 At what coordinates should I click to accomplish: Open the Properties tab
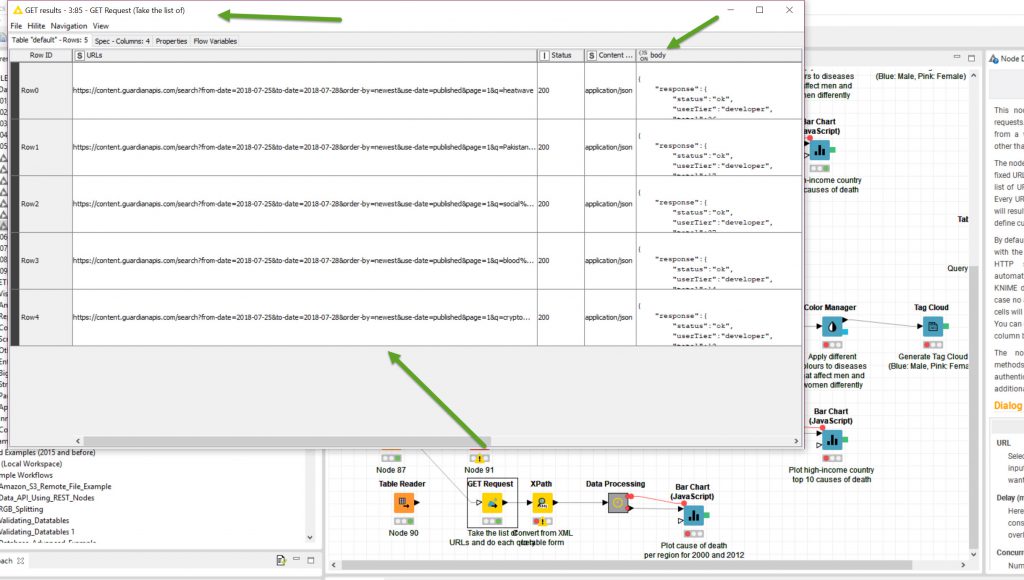point(171,41)
